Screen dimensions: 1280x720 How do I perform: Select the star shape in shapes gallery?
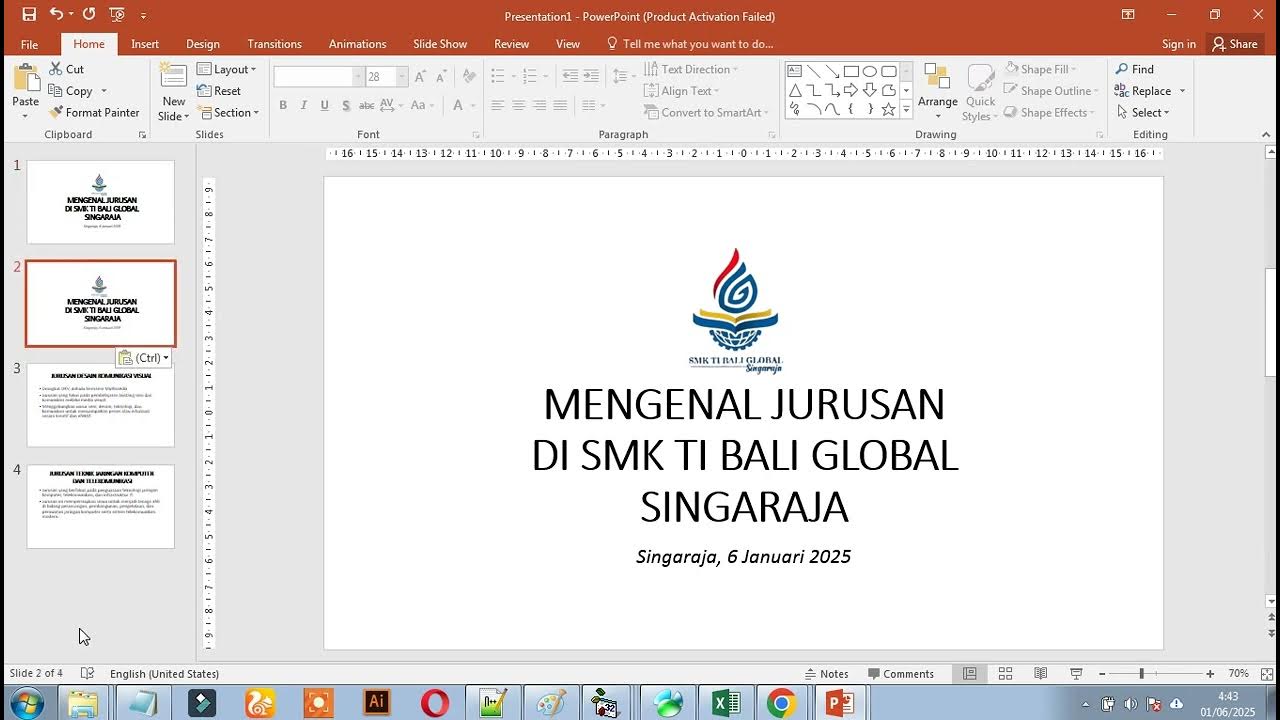coord(888,109)
